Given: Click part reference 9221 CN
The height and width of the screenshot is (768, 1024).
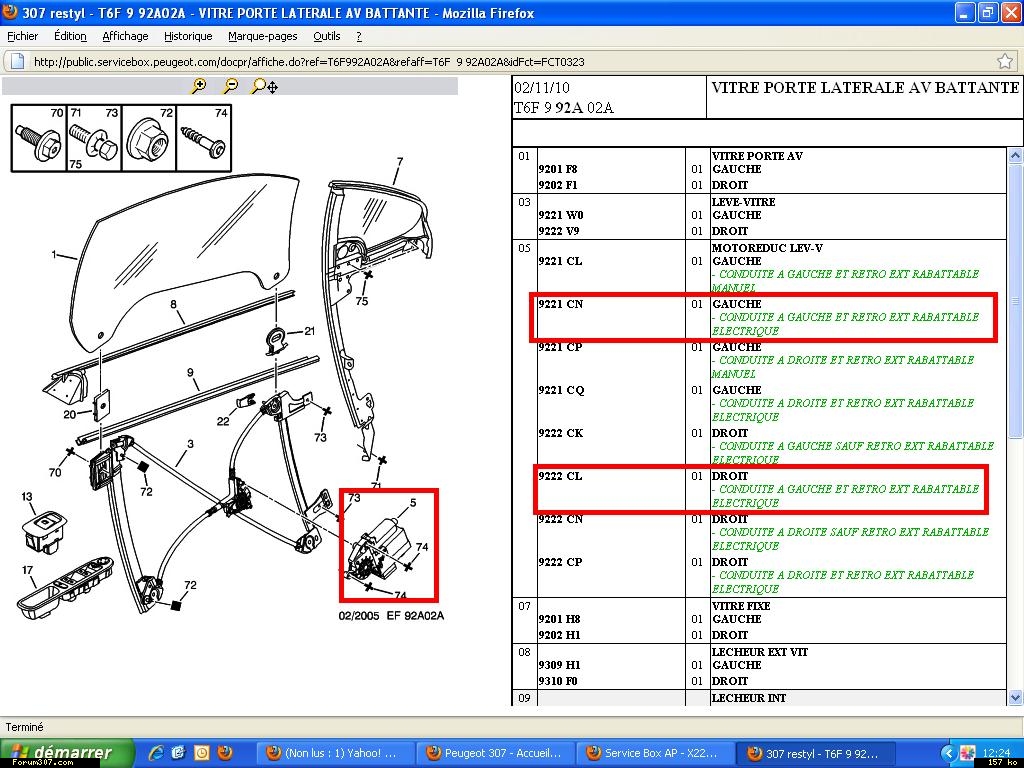Looking at the screenshot, I should 560,304.
